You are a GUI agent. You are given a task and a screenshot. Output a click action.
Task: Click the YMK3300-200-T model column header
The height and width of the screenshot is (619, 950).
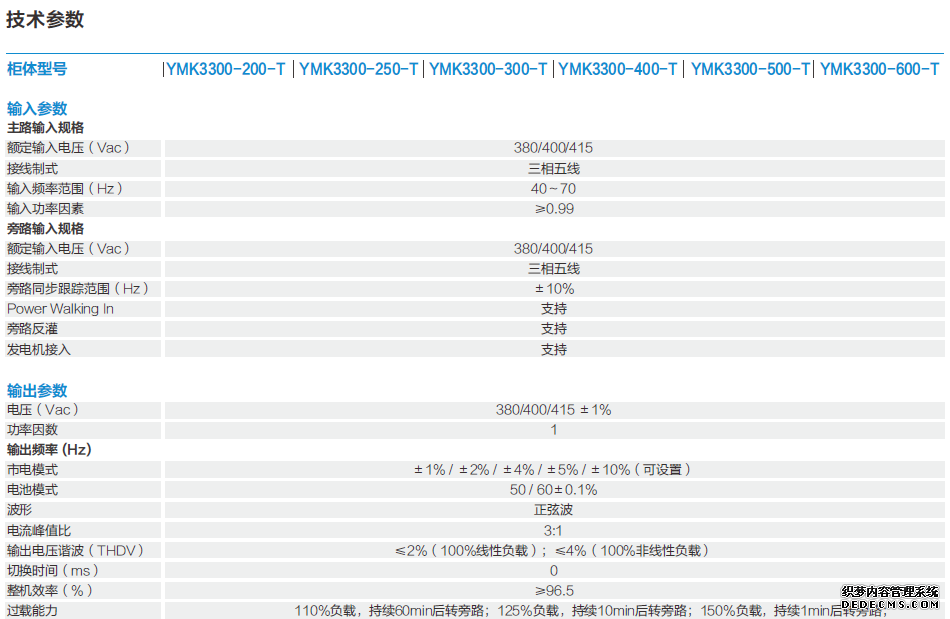click(x=226, y=69)
